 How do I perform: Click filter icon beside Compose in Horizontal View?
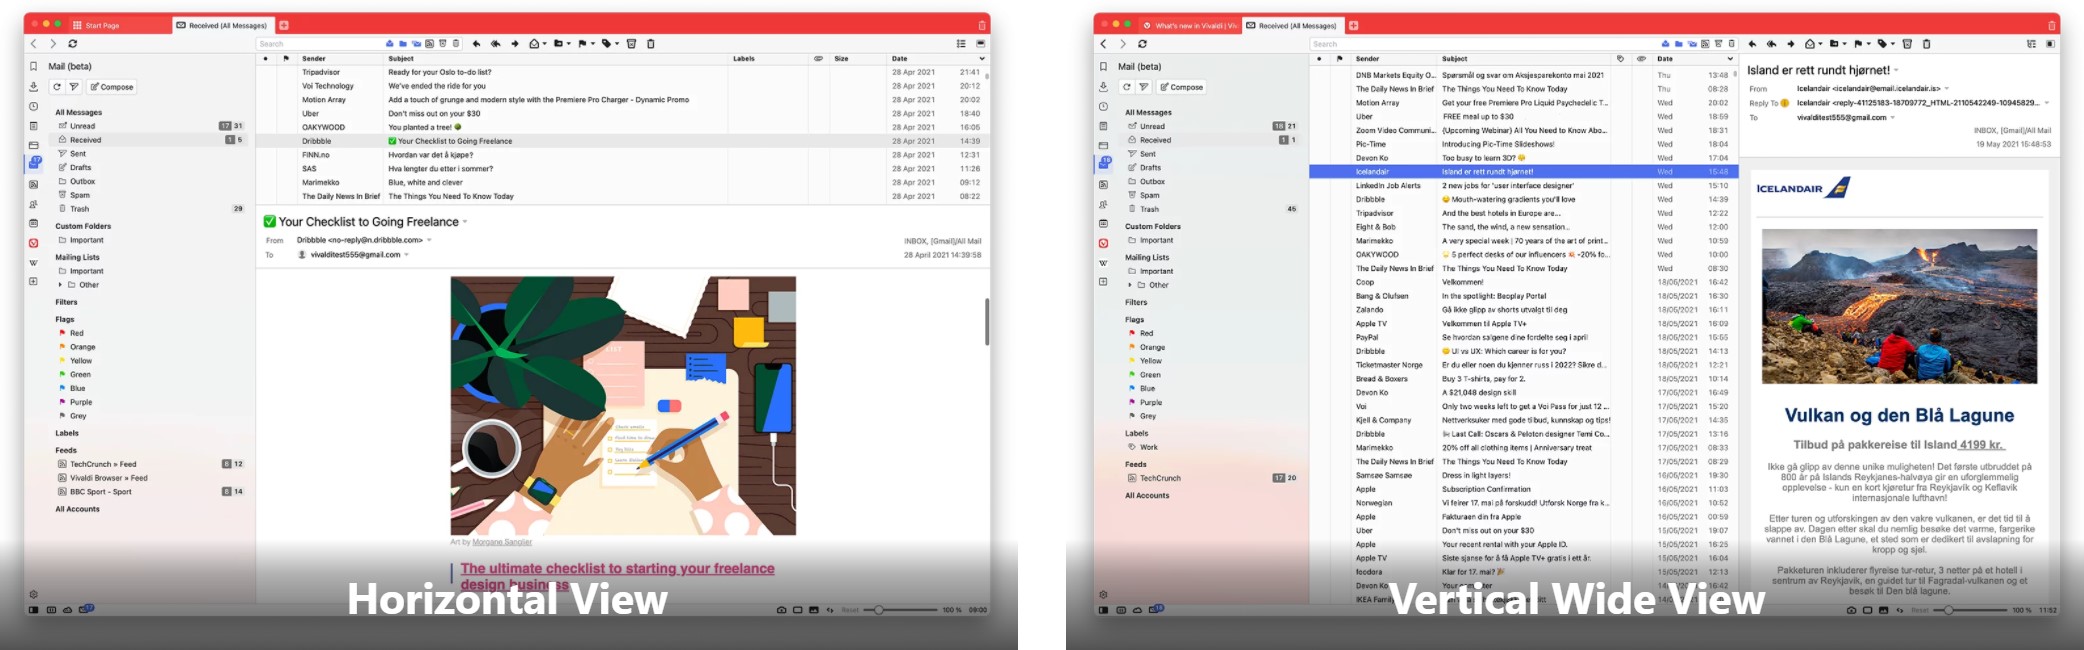[74, 87]
